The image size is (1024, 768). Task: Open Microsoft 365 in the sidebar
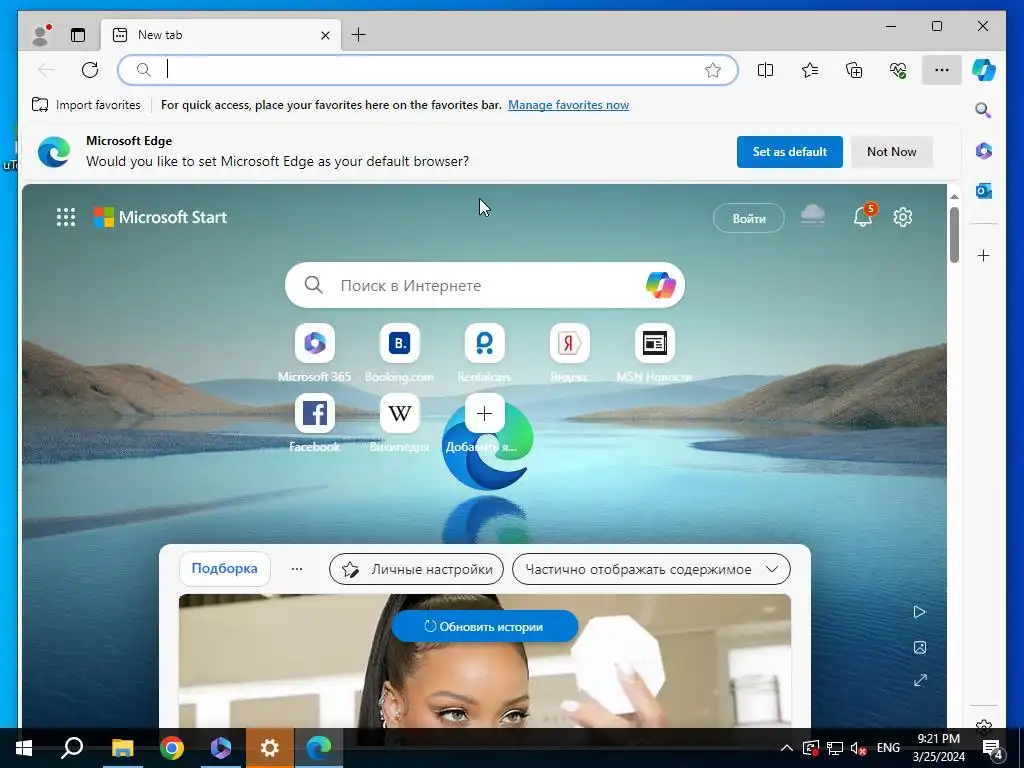(x=984, y=151)
